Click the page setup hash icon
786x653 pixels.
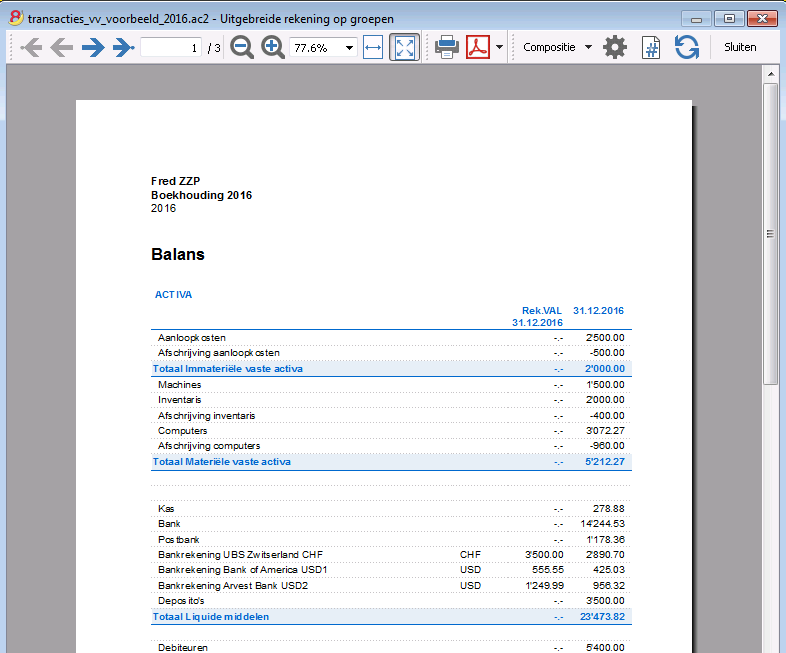tap(651, 48)
